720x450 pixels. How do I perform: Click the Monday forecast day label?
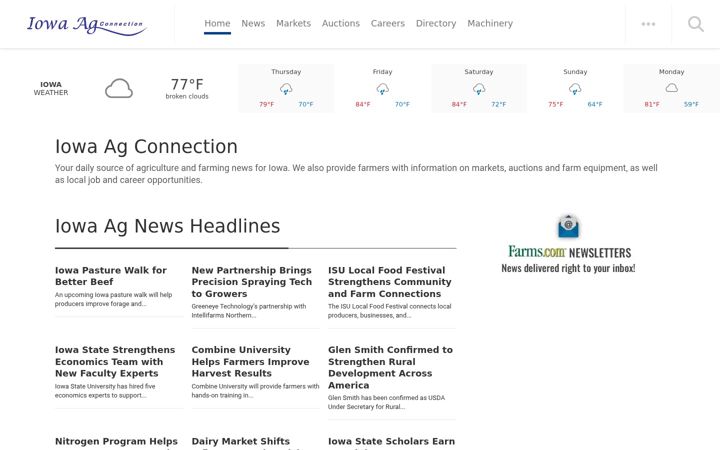671,72
